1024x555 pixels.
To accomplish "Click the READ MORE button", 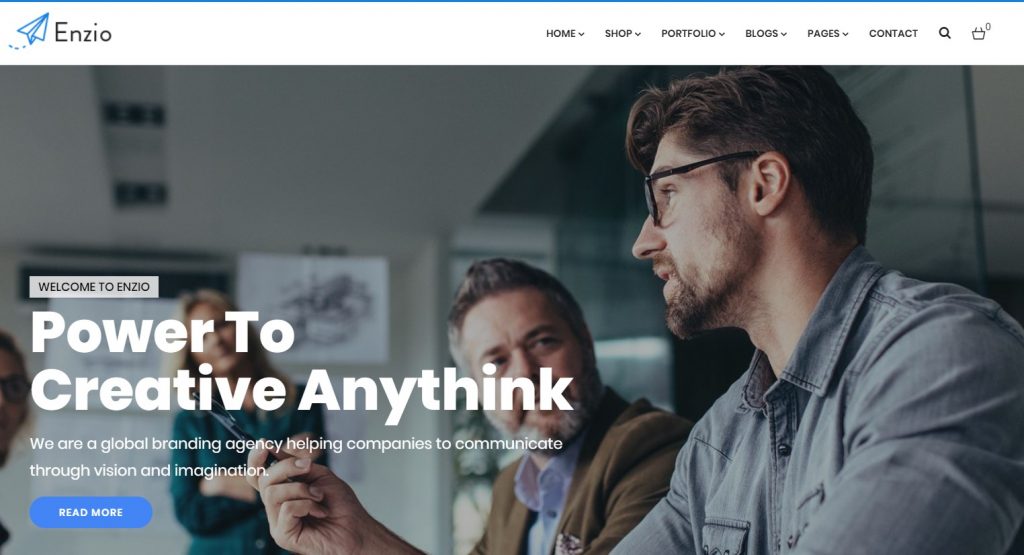I will [x=91, y=513].
